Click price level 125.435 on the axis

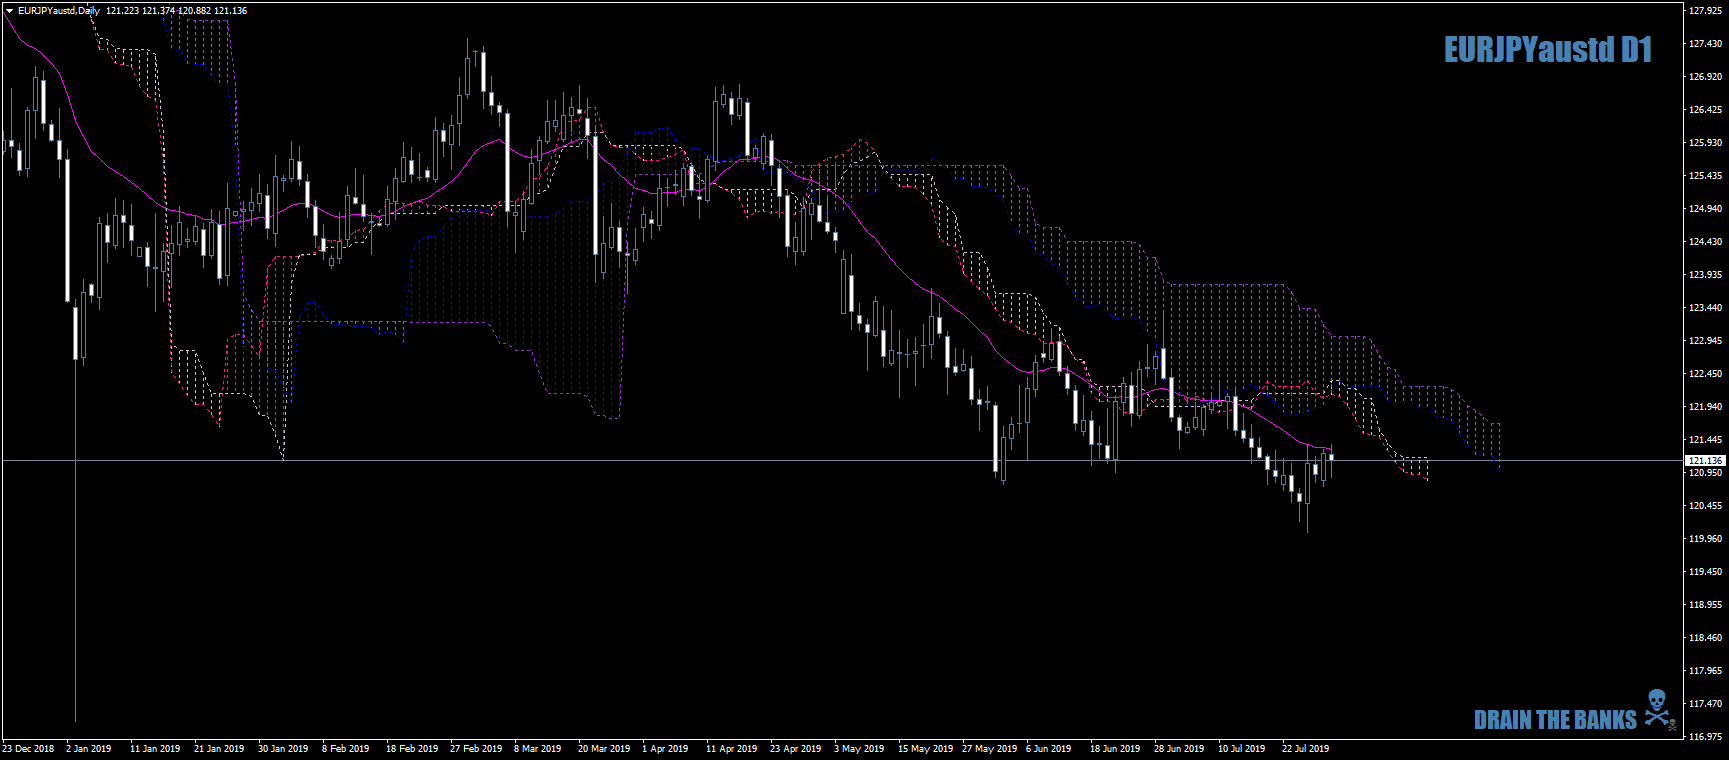(x=1705, y=176)
